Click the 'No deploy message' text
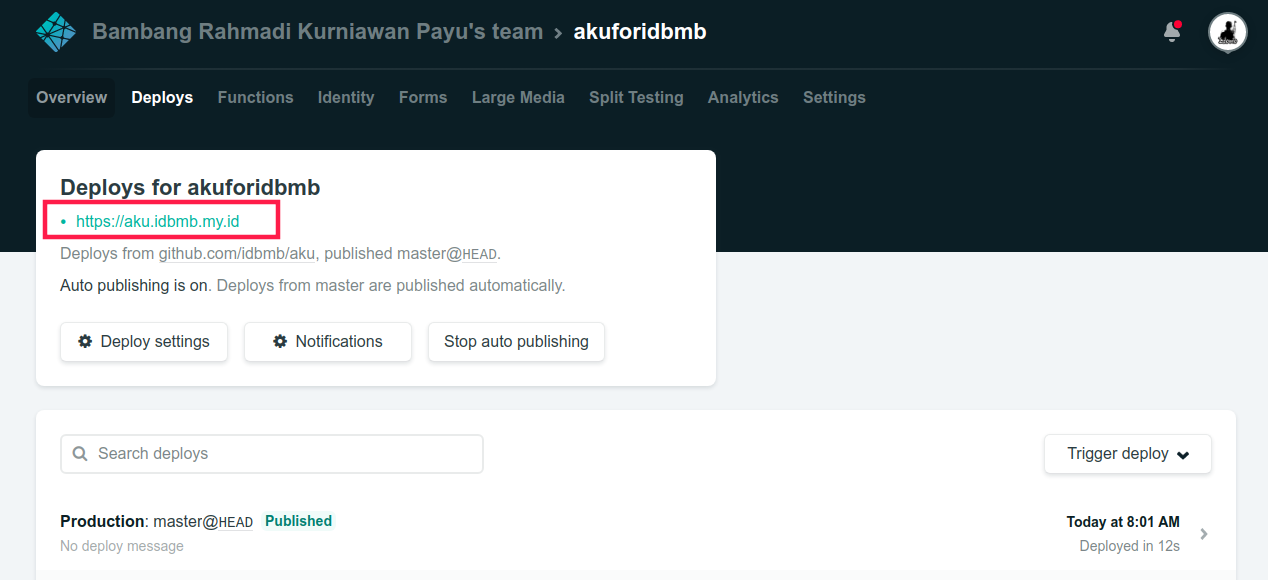The width and height of the screenshot is (1268, 580). (x=122, y=546)
